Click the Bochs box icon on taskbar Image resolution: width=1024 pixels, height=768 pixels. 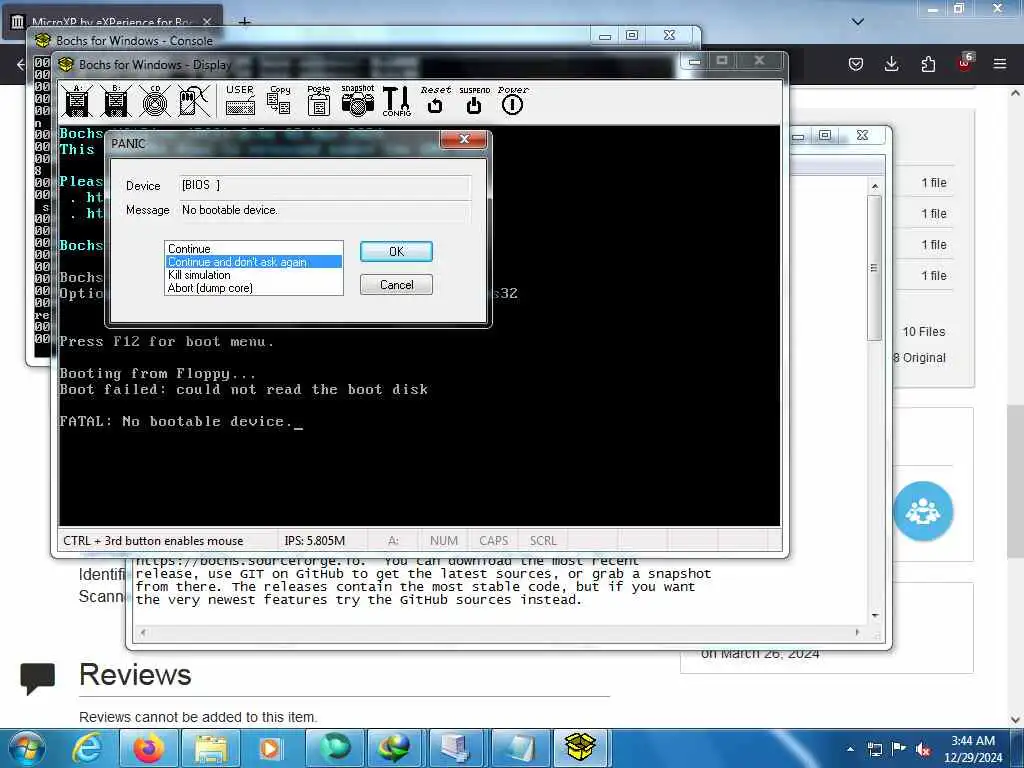581,748
